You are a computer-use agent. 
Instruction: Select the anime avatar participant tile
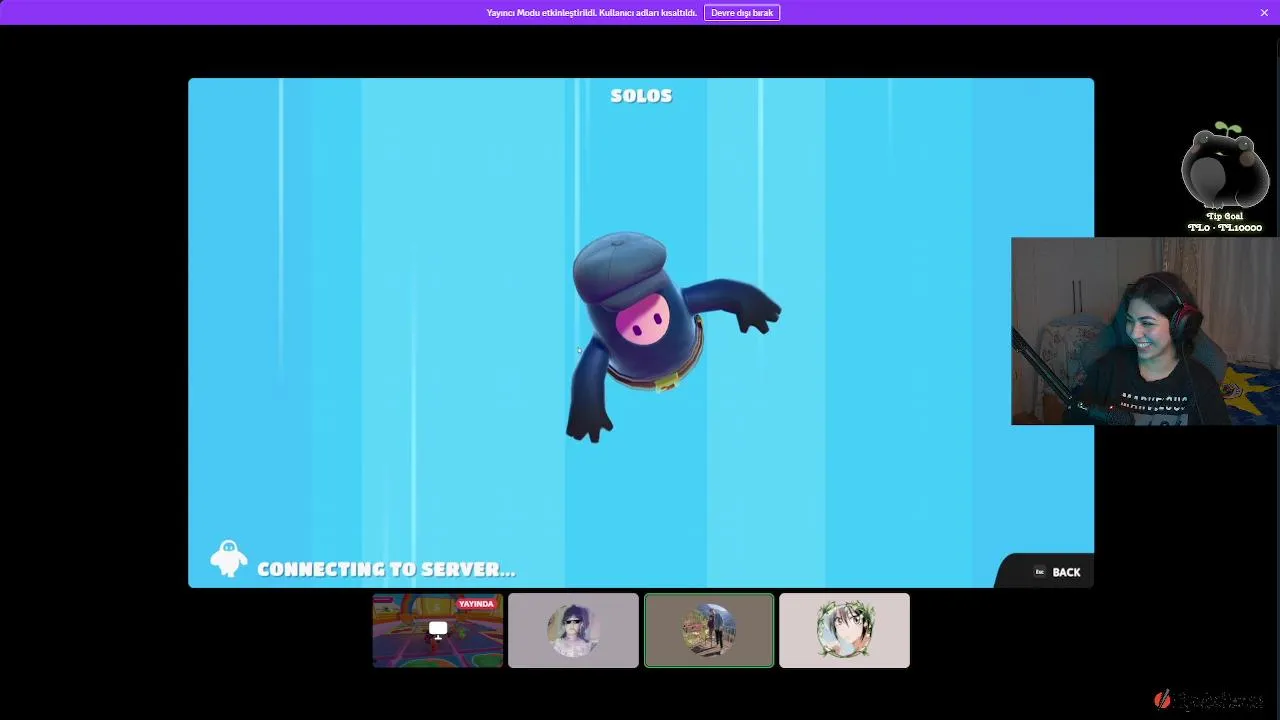(x=844, y=630)
